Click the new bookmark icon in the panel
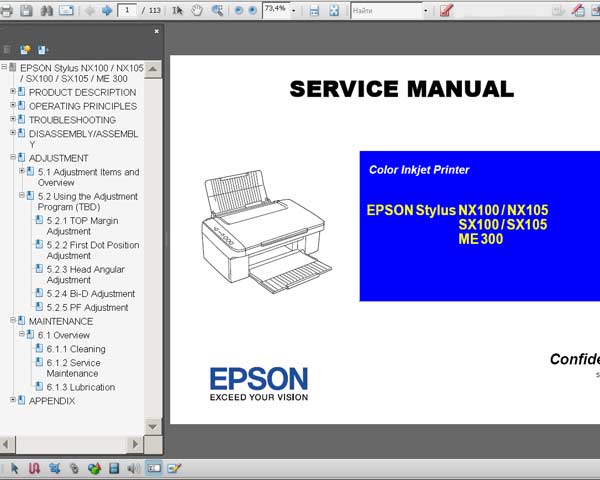The image size is (600, 480). coord(25,50)
